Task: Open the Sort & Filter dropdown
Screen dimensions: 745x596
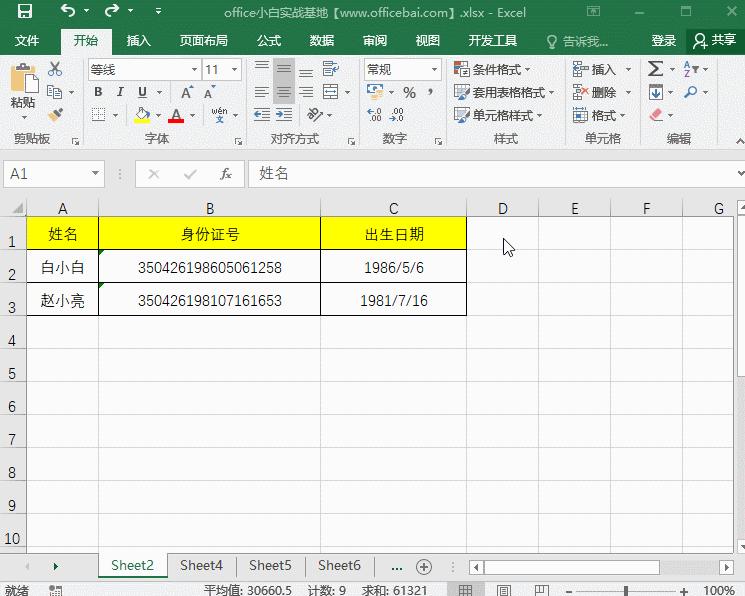Action: coord(695,69)
